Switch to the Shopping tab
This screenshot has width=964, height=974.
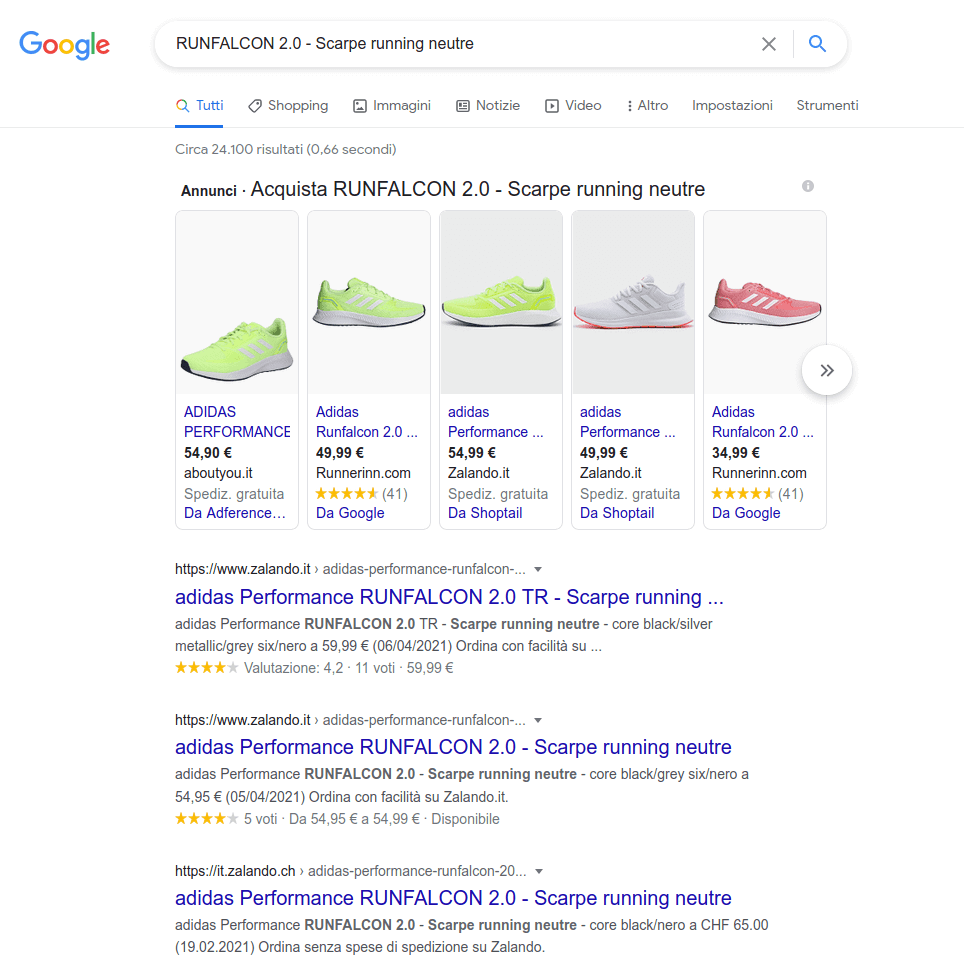288,106
